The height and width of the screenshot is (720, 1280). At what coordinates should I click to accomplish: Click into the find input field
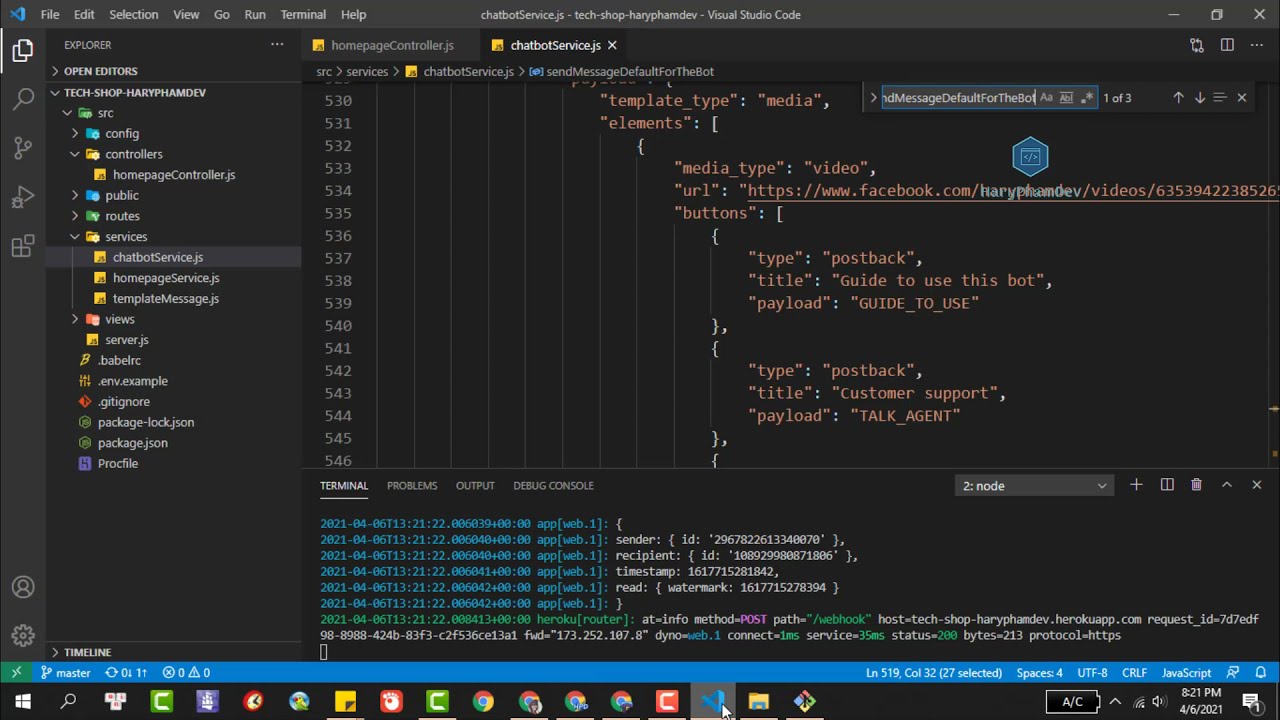point(958,98)
